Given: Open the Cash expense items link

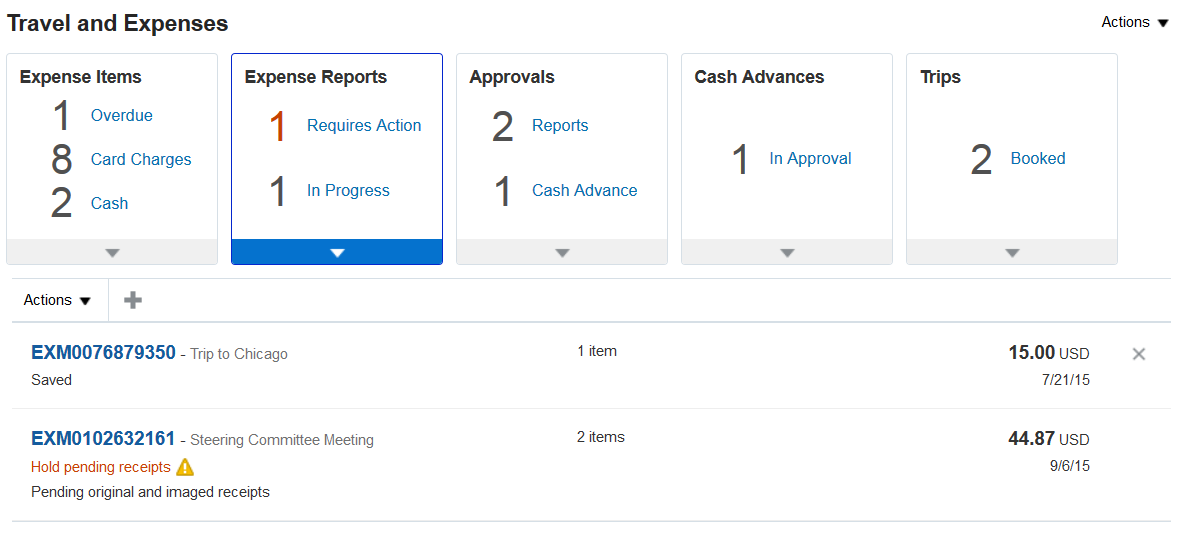Looking at the screenshot, I should [109, 203].
